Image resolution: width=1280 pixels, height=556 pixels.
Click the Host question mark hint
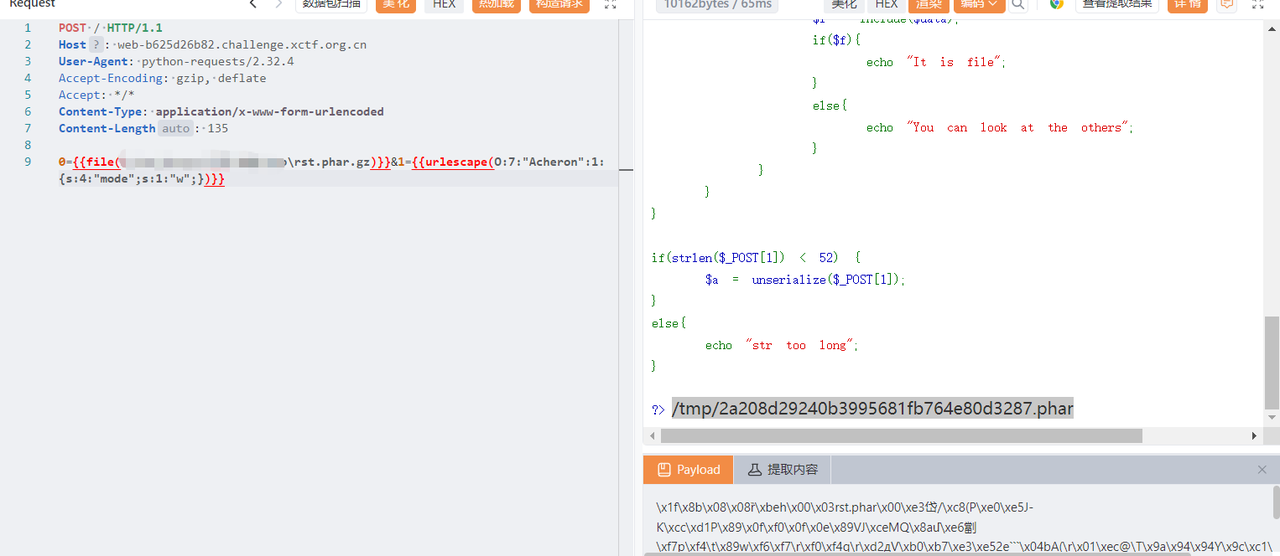(x=97, y=45)
